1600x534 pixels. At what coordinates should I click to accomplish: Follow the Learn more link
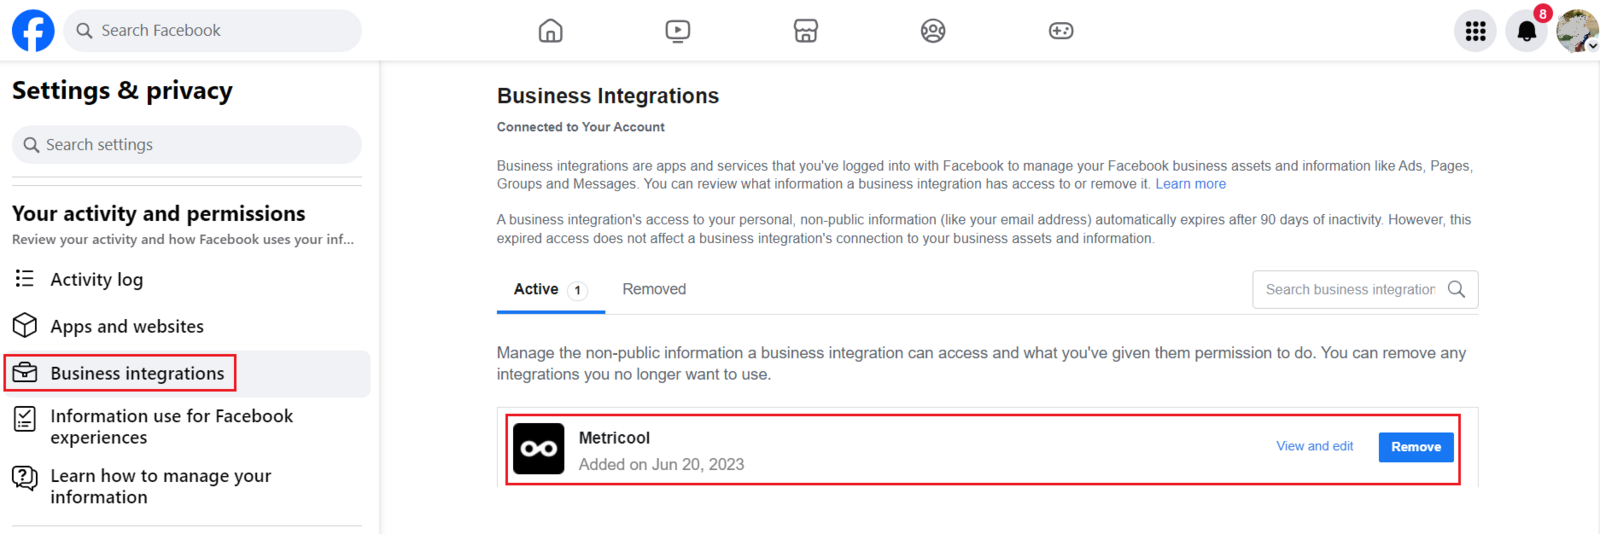pos(1190,184)
